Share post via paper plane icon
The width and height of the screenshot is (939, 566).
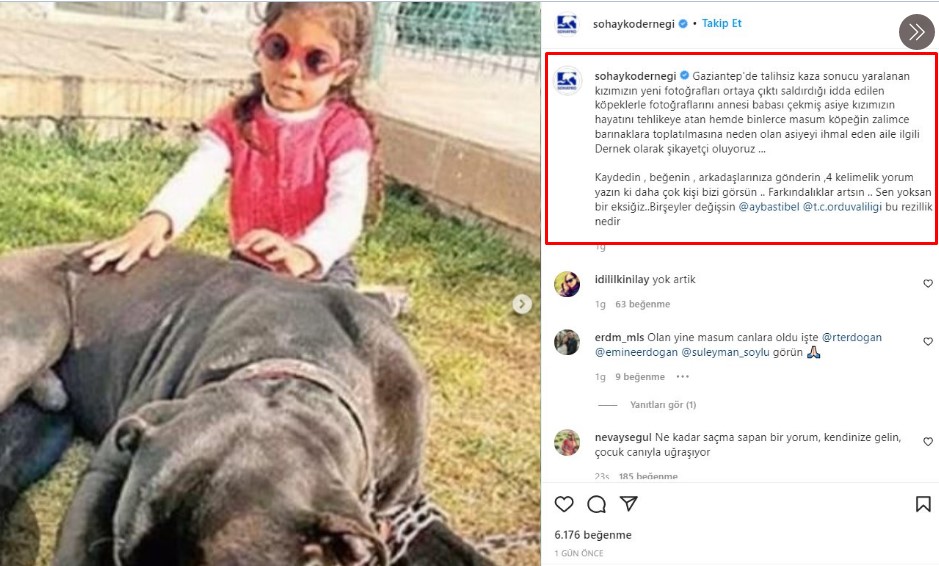point(629,503)
